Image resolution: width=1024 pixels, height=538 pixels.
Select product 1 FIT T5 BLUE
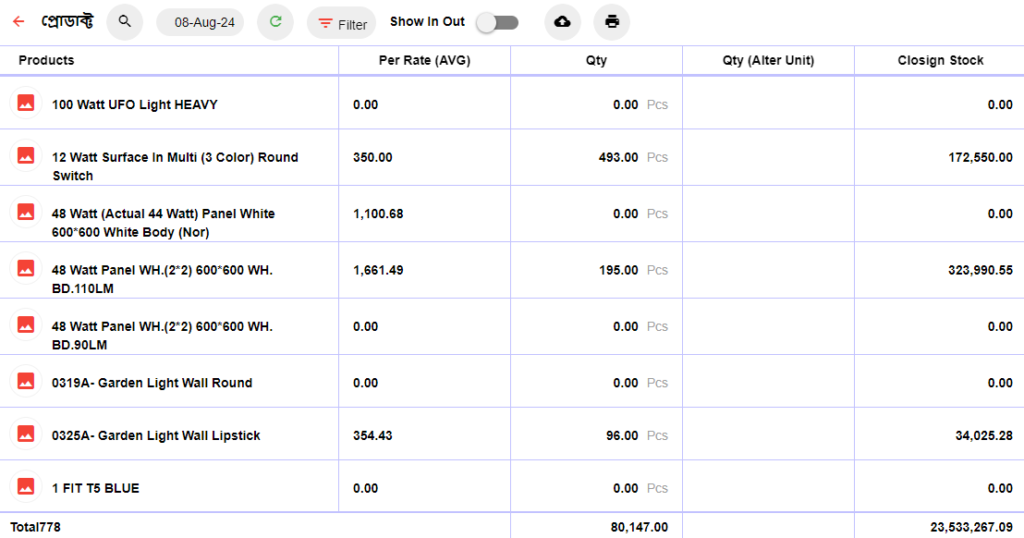95,488
